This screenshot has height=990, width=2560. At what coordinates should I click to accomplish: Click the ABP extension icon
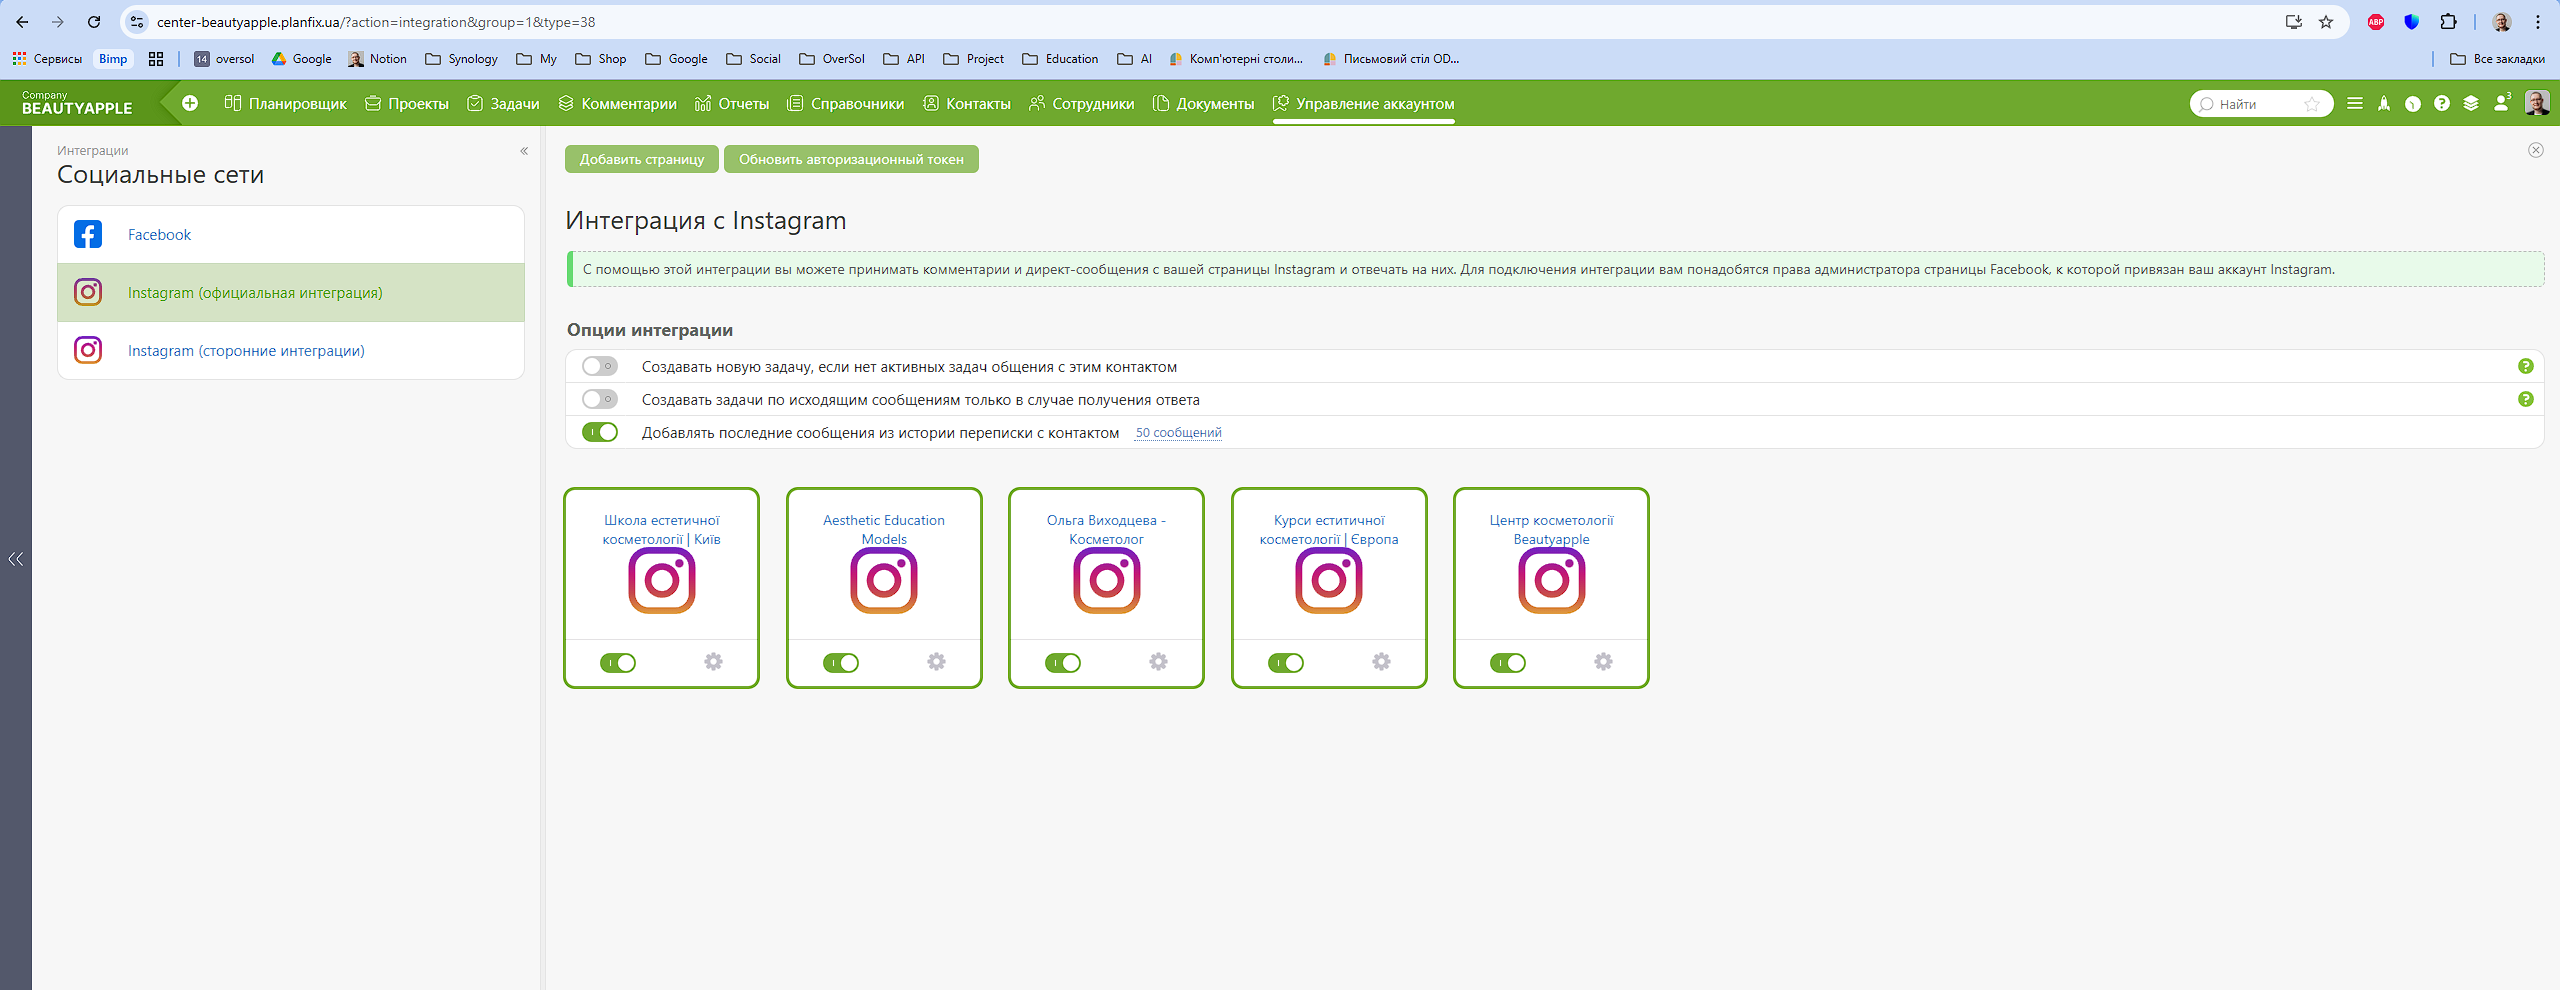2376,22
